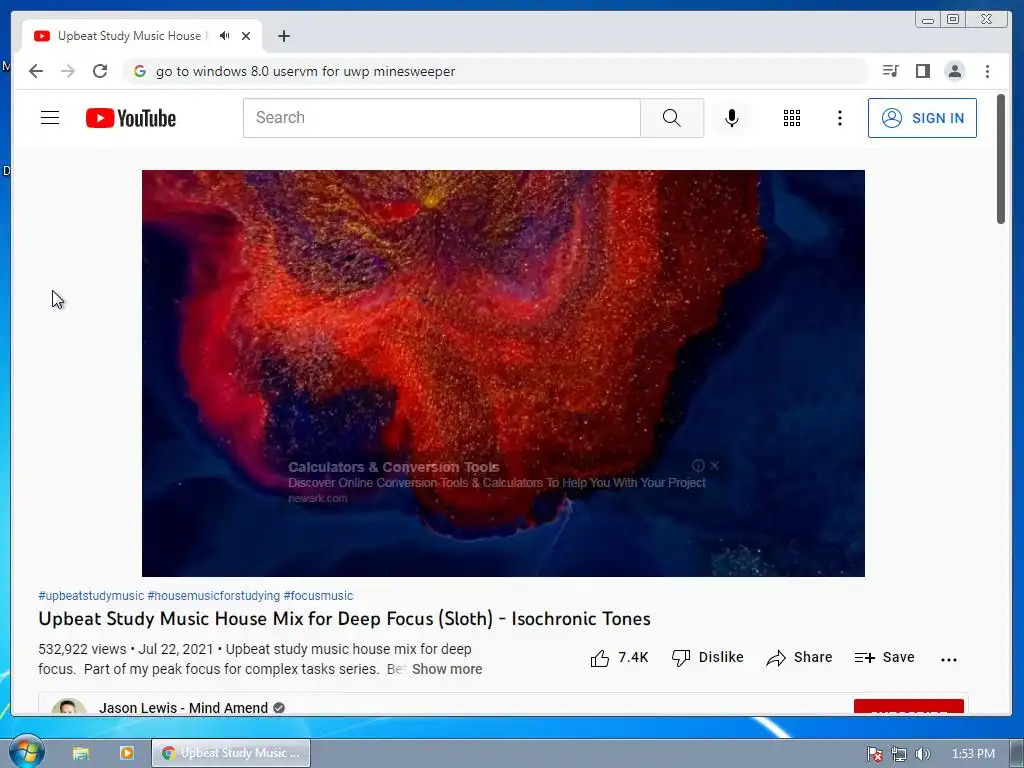The height and width of the screenshot is (768, 1024).
Task: Open a new tab with the plus button
Action: pos(283,36)
